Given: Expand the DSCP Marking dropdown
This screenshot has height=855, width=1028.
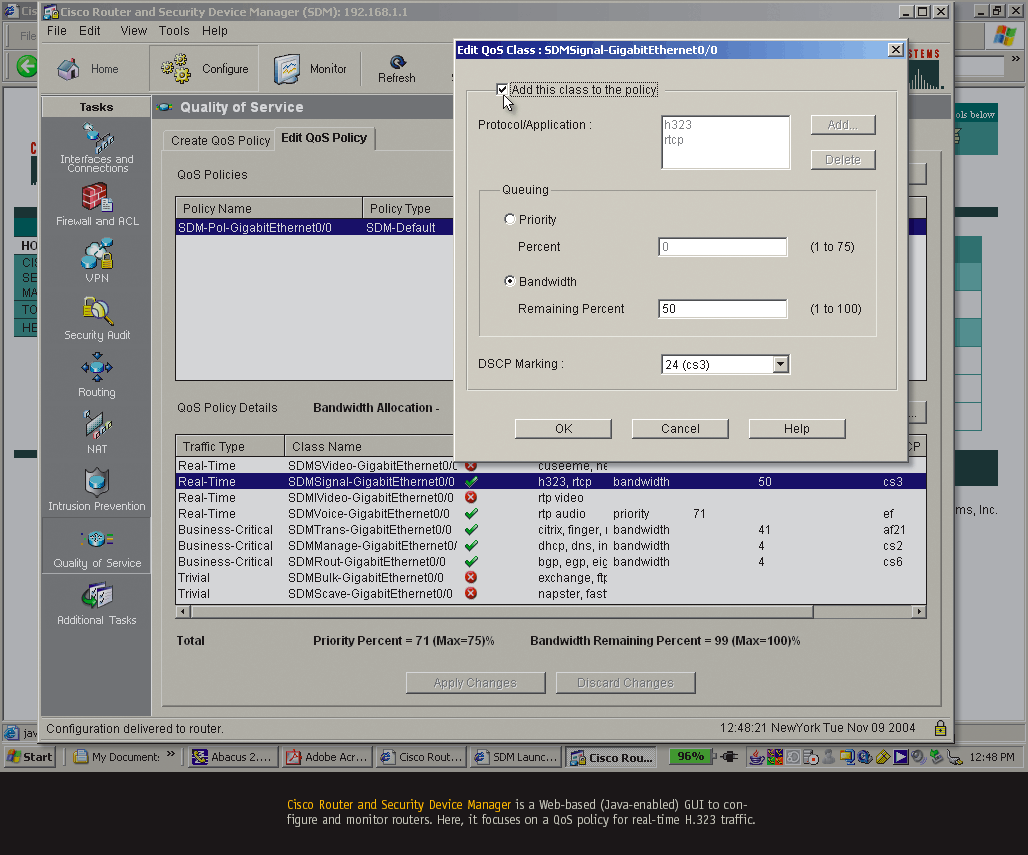Looking at the screenshot, I should pyautogui.click(x=780, y=365).
